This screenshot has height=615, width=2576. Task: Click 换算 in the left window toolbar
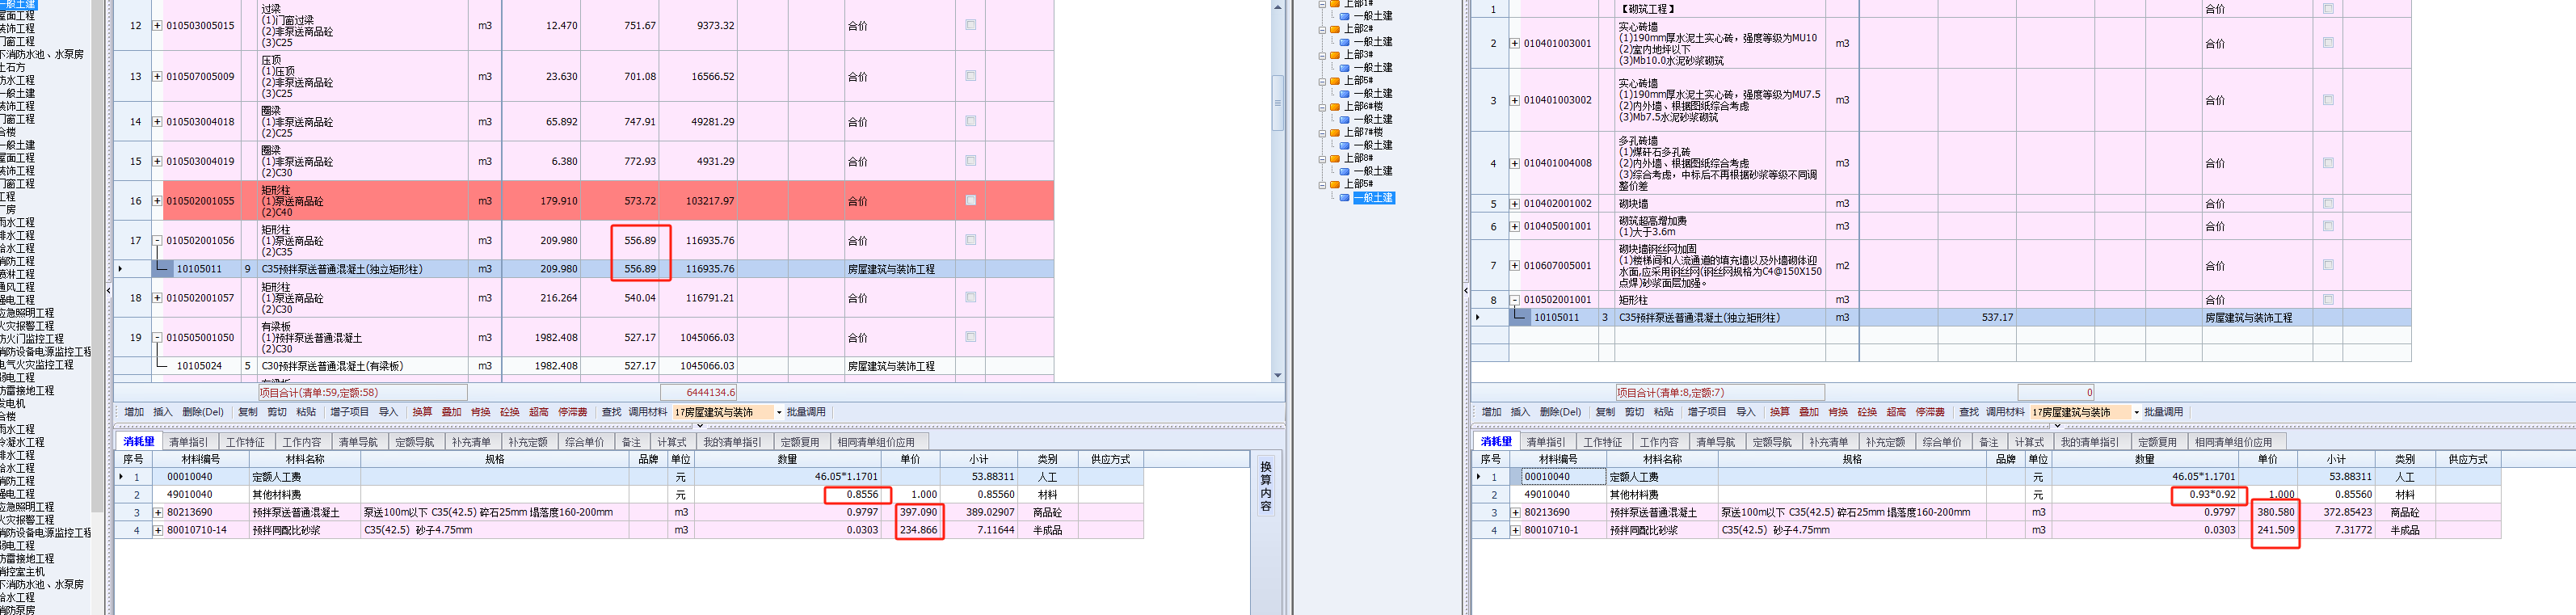click(x=422, y=412)
